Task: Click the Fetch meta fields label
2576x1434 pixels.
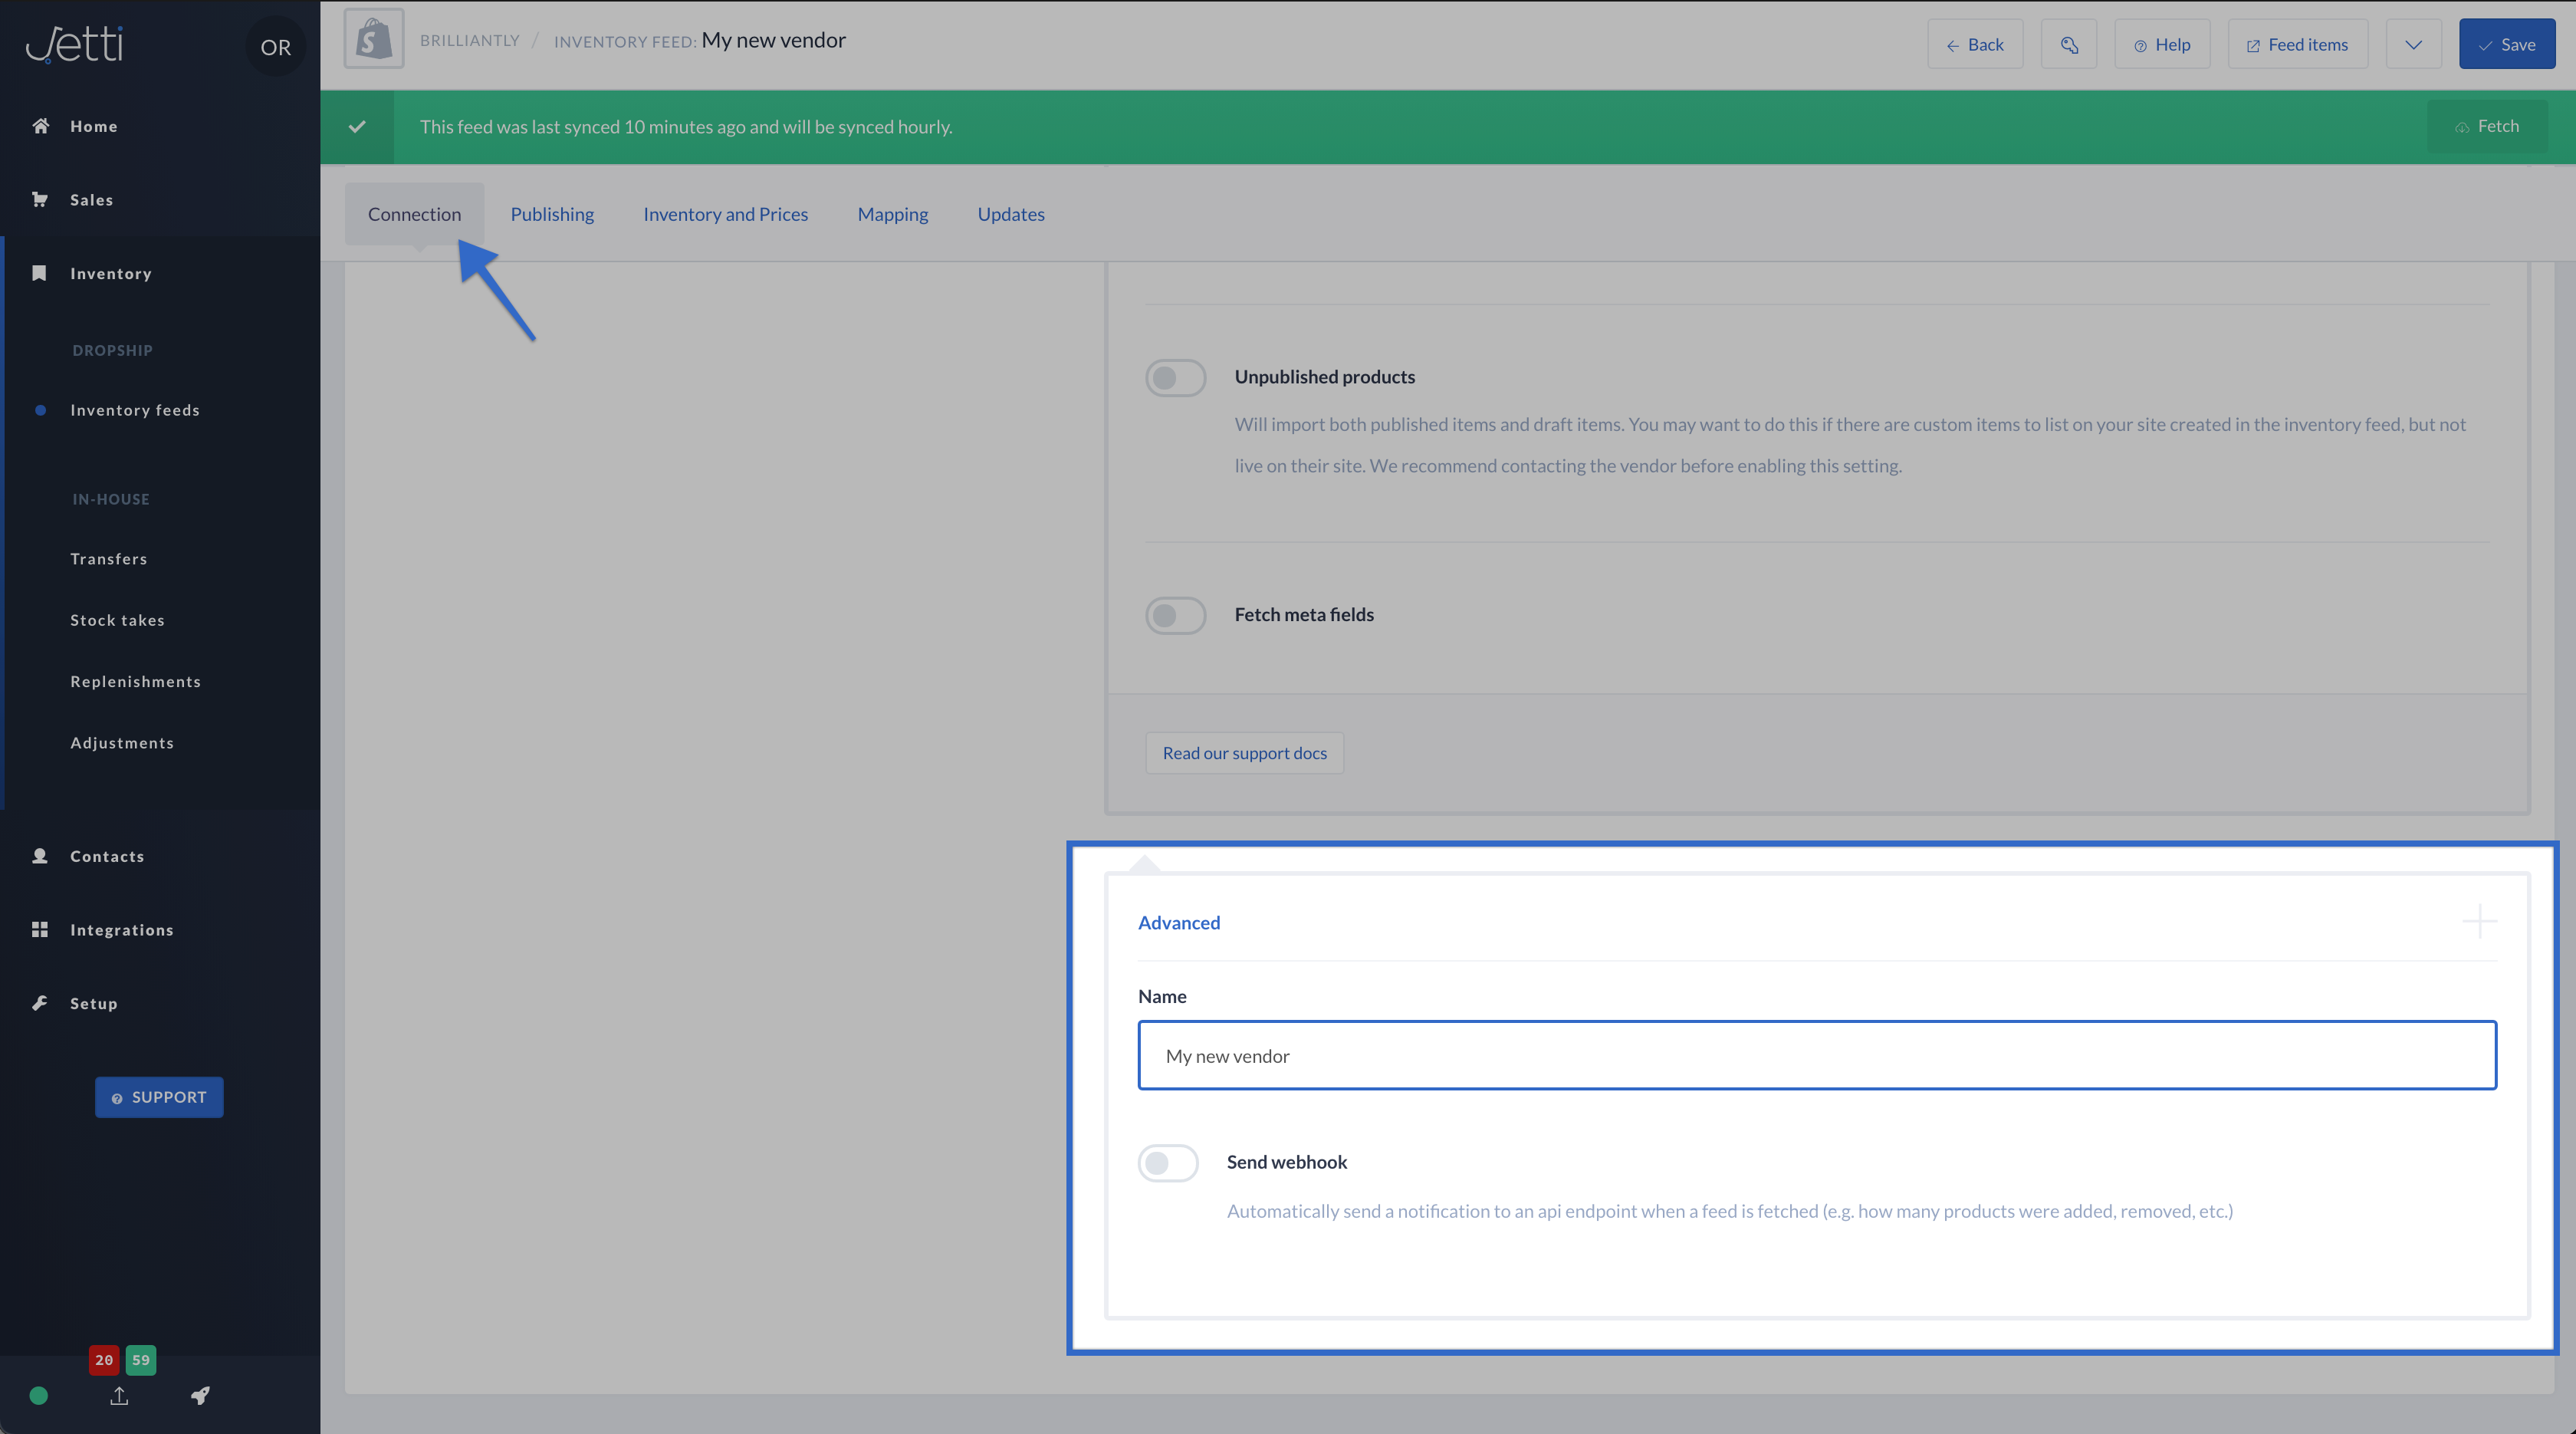Action: point(1304,615)
